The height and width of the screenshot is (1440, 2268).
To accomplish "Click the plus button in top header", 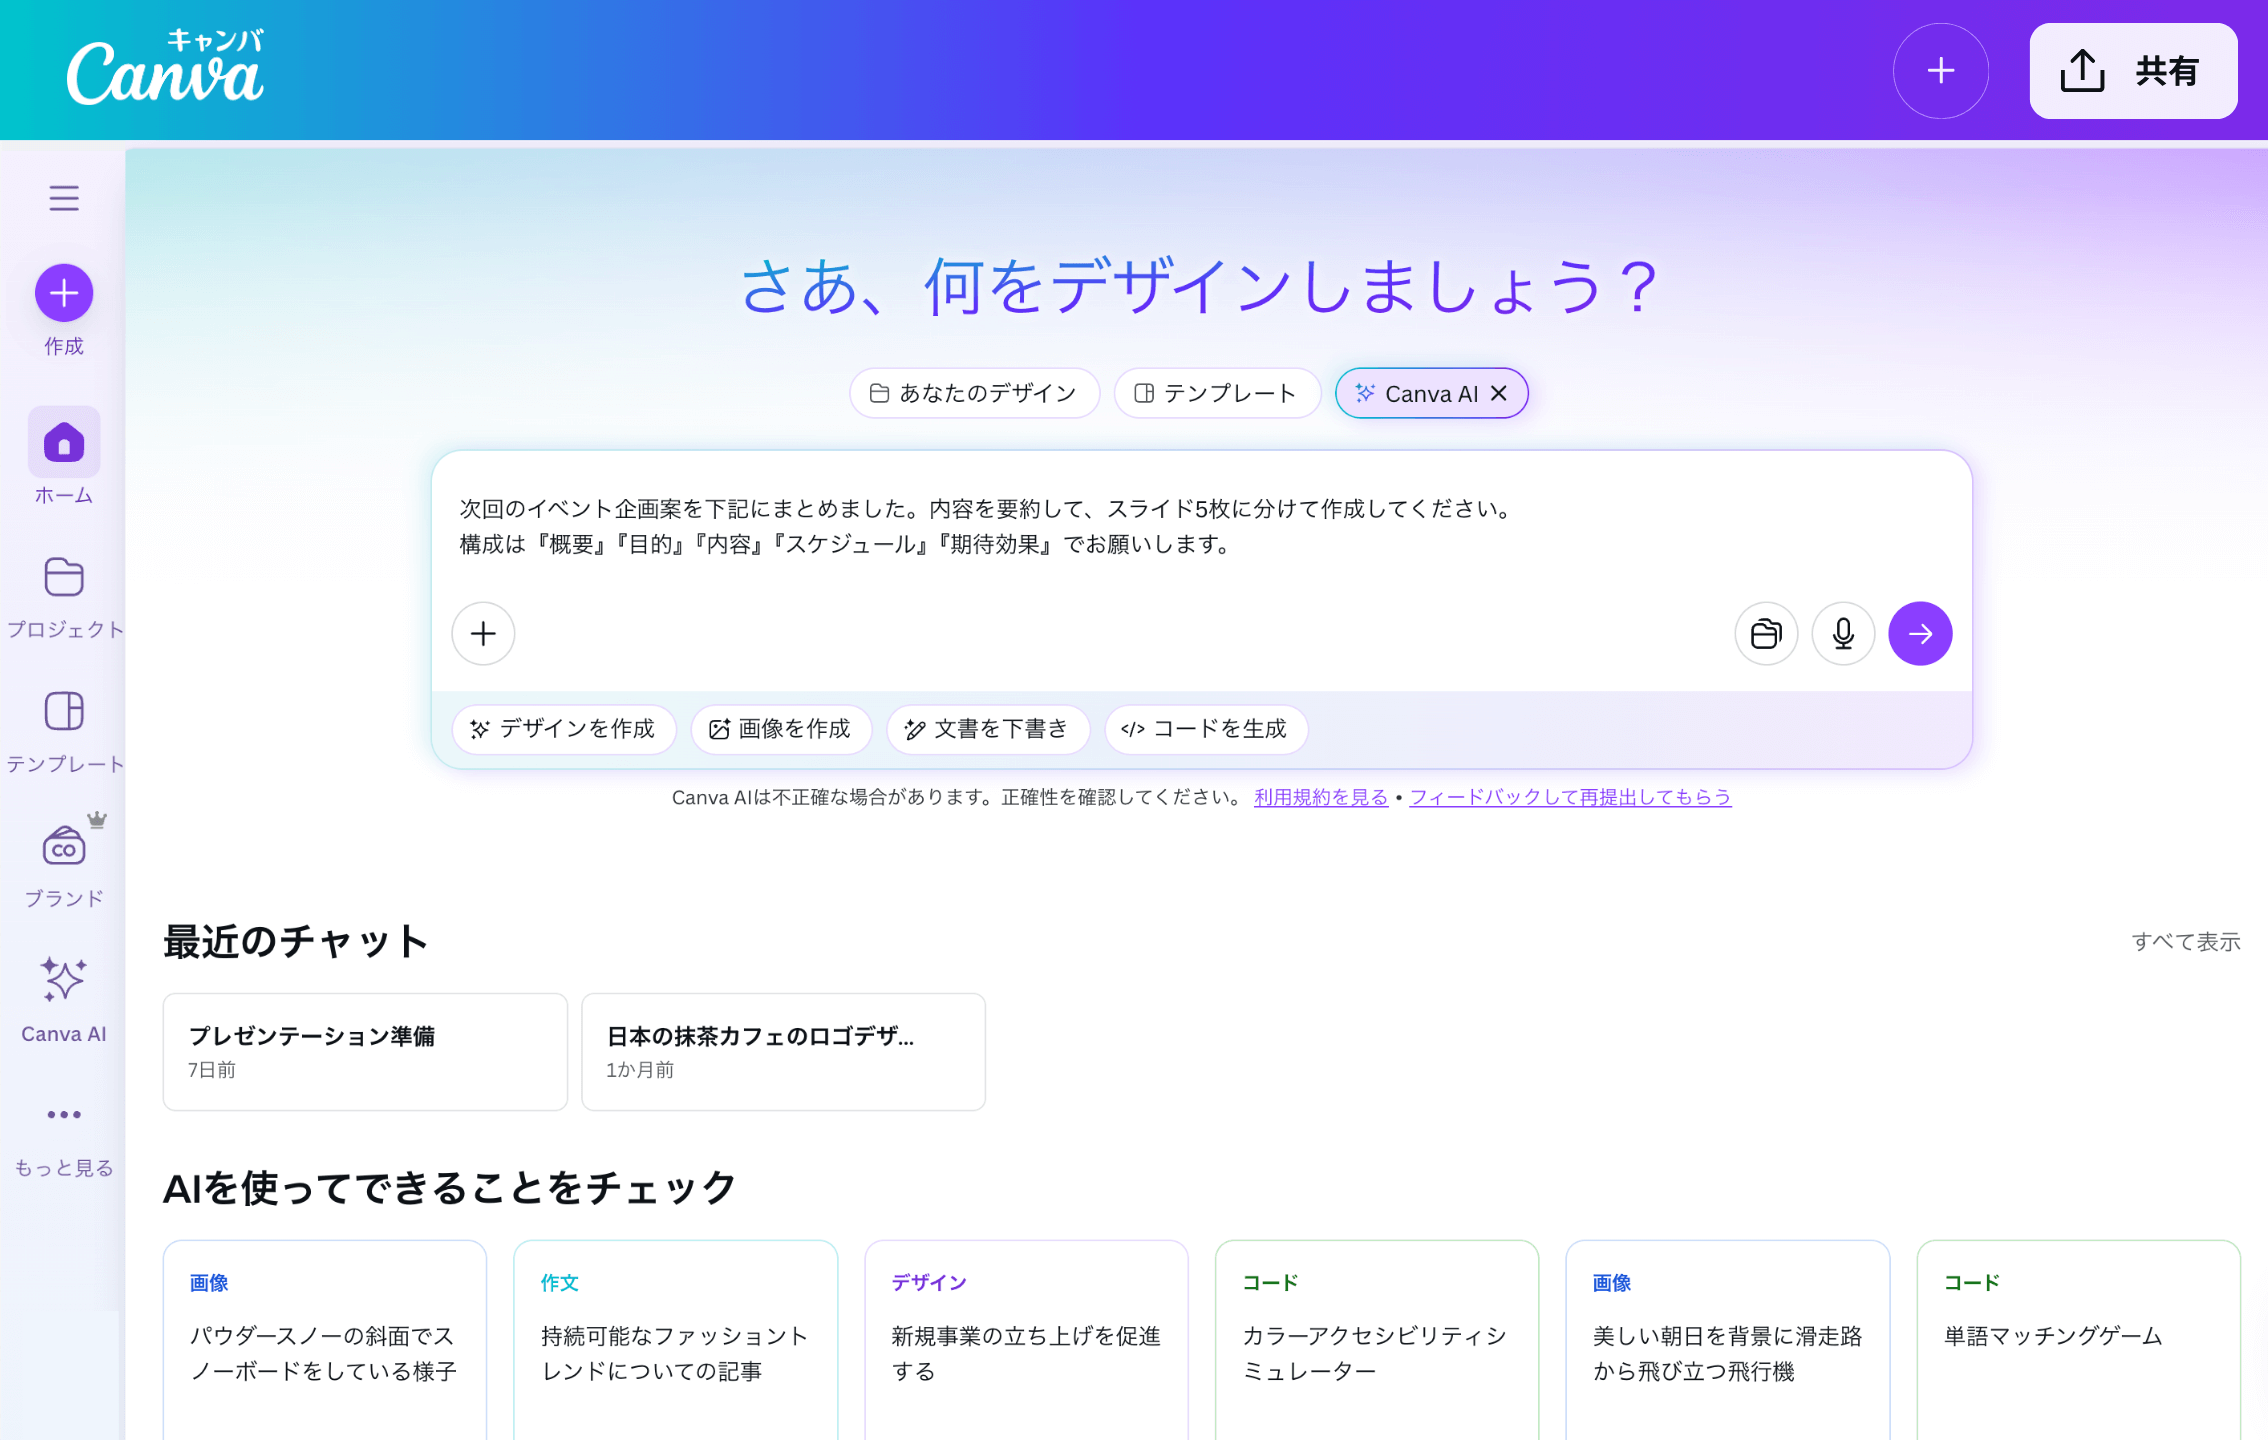I will [x=1940, y=71].
